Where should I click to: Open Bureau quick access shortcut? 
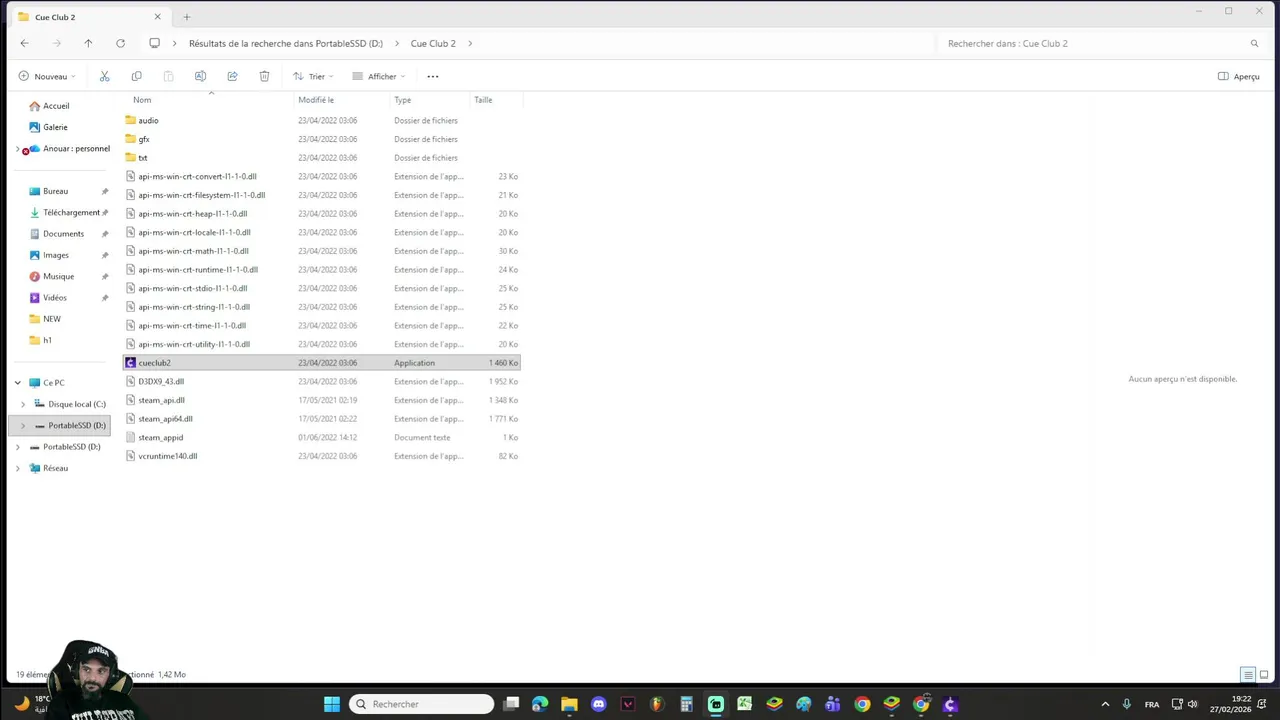pos(55,191)
